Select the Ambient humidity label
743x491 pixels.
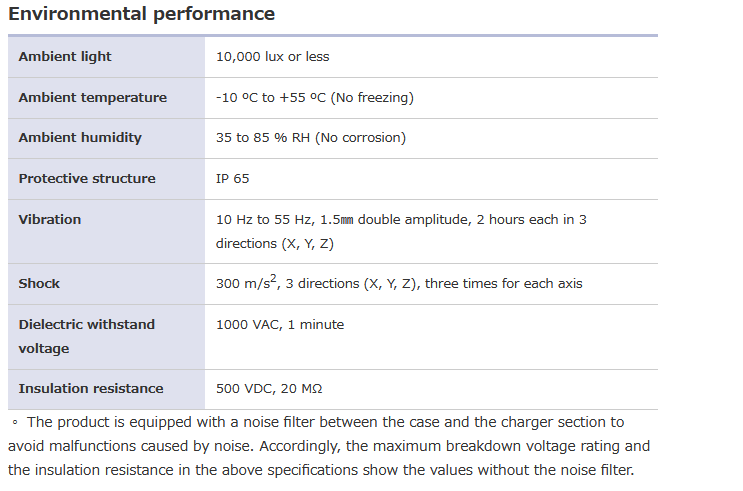click(x=80, y=138)
